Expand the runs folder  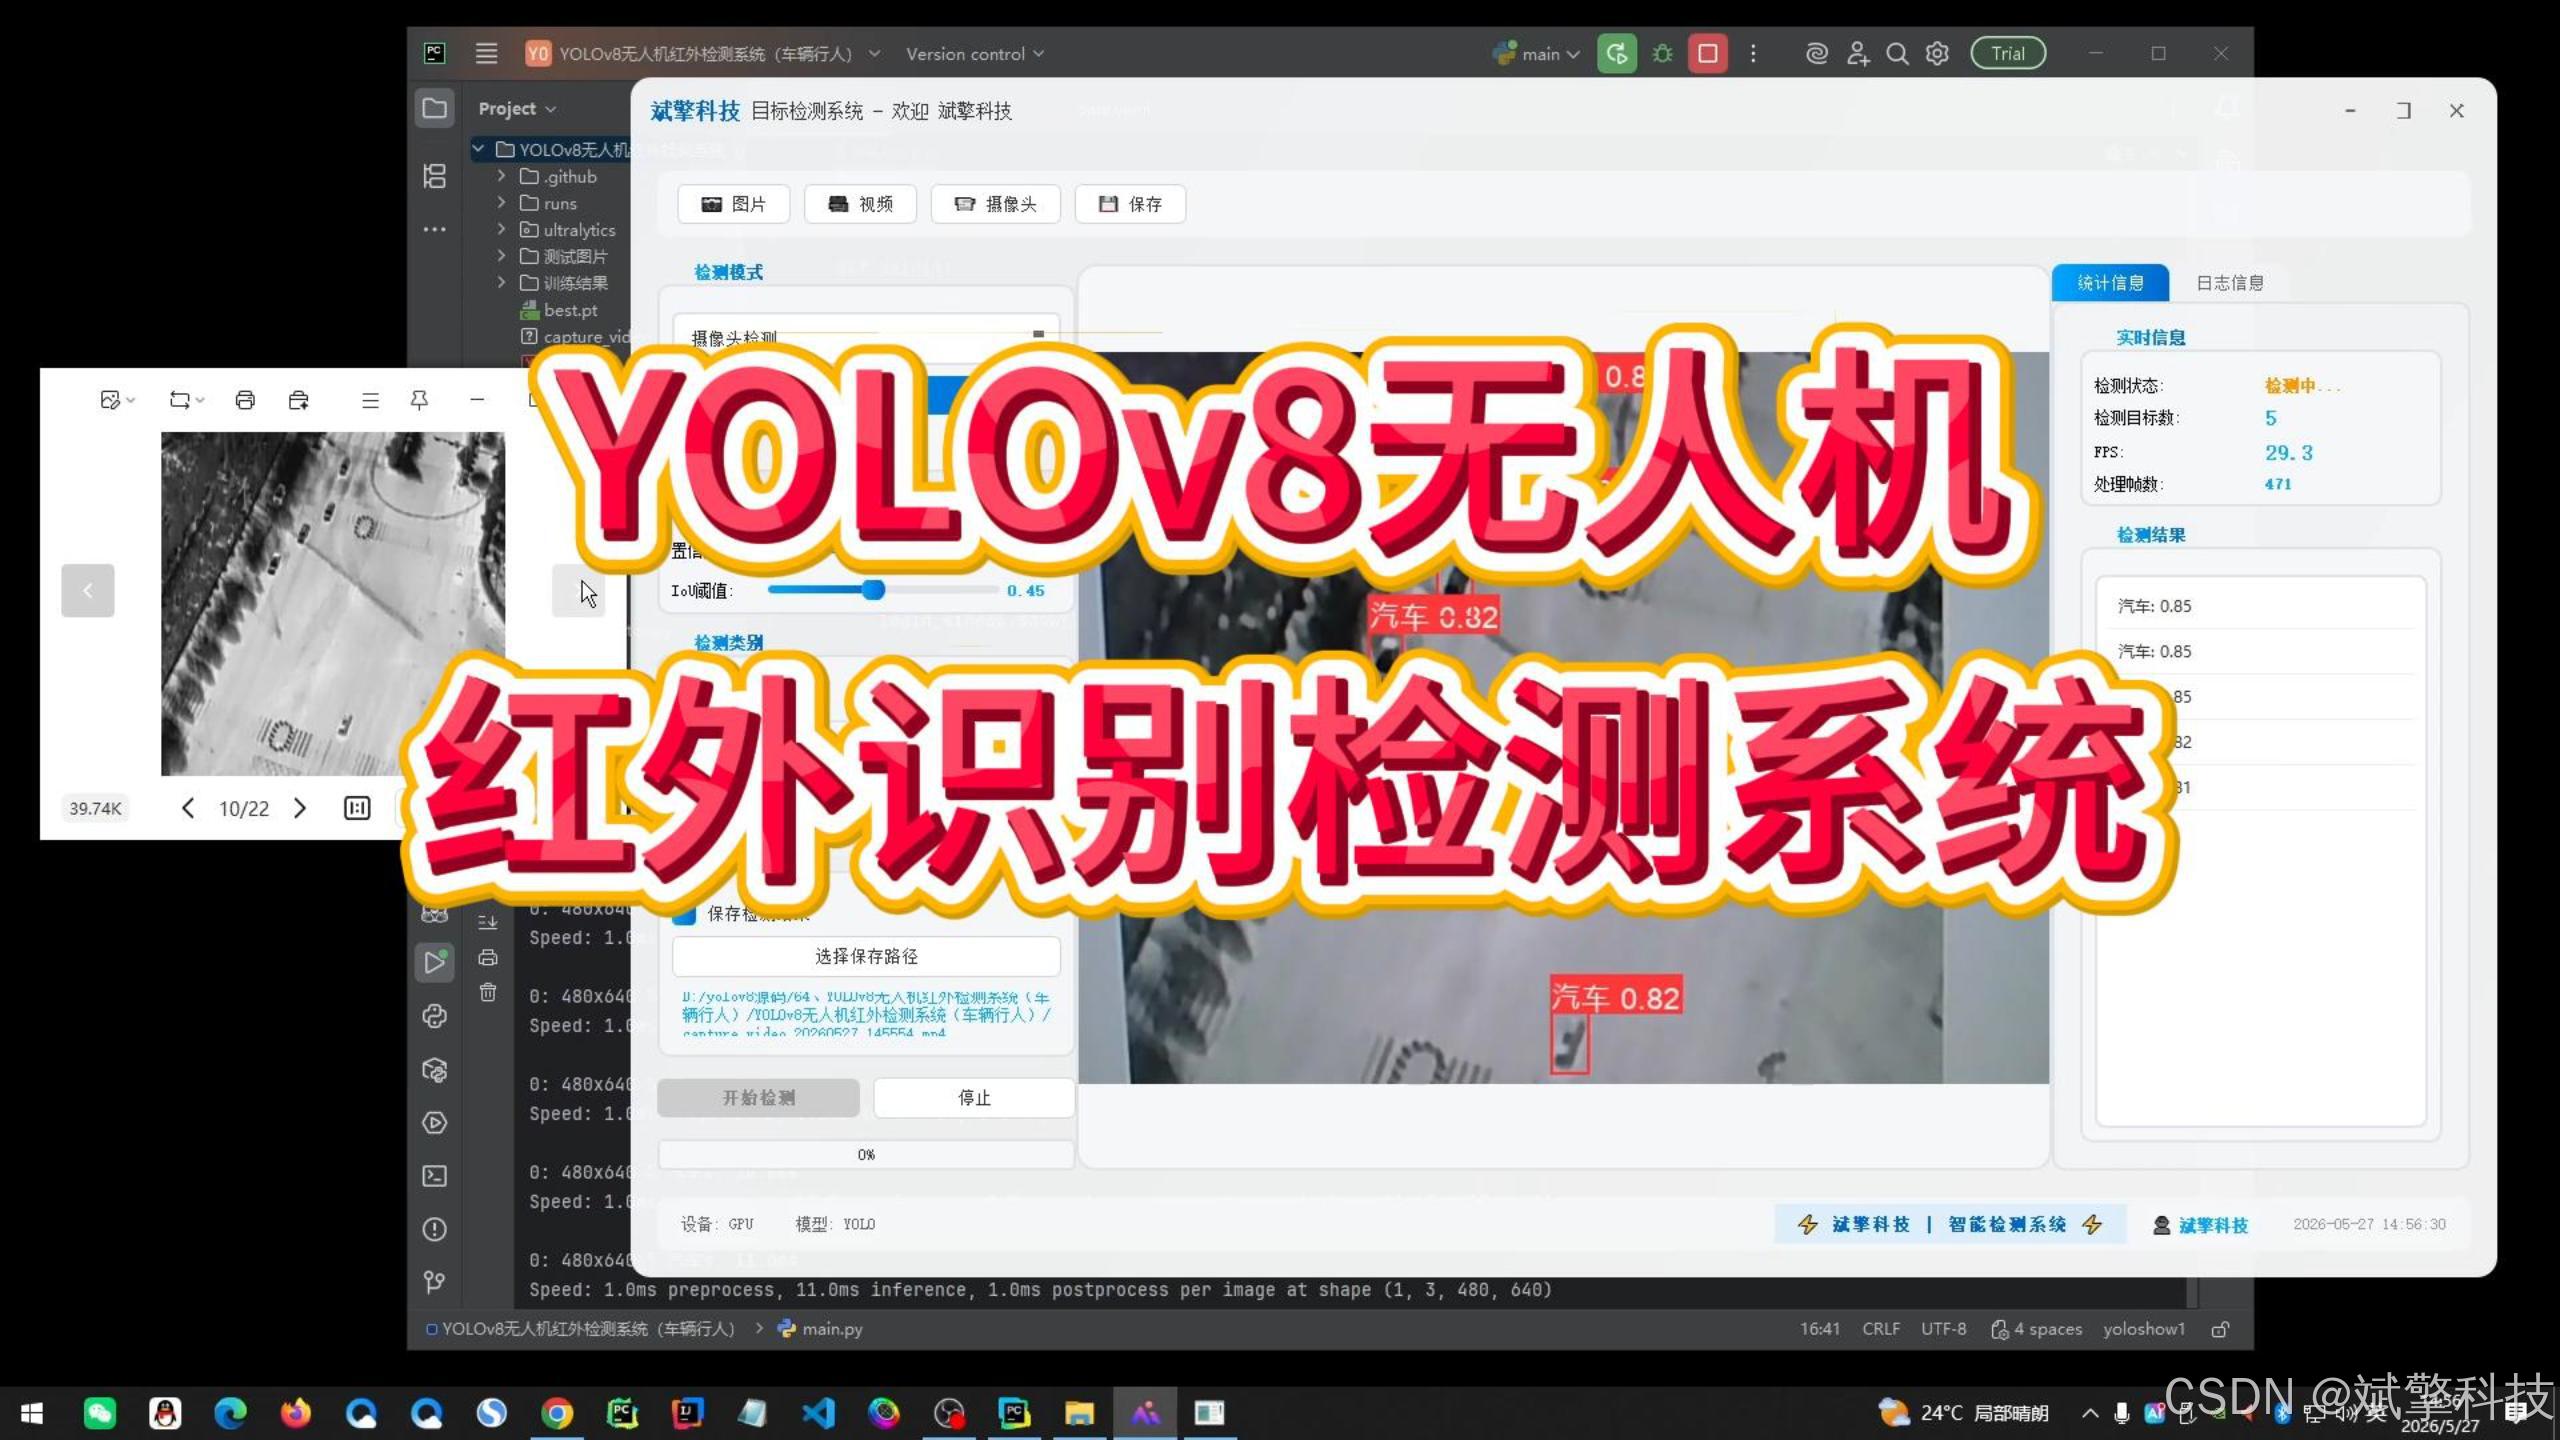click(x=501, y=202)
